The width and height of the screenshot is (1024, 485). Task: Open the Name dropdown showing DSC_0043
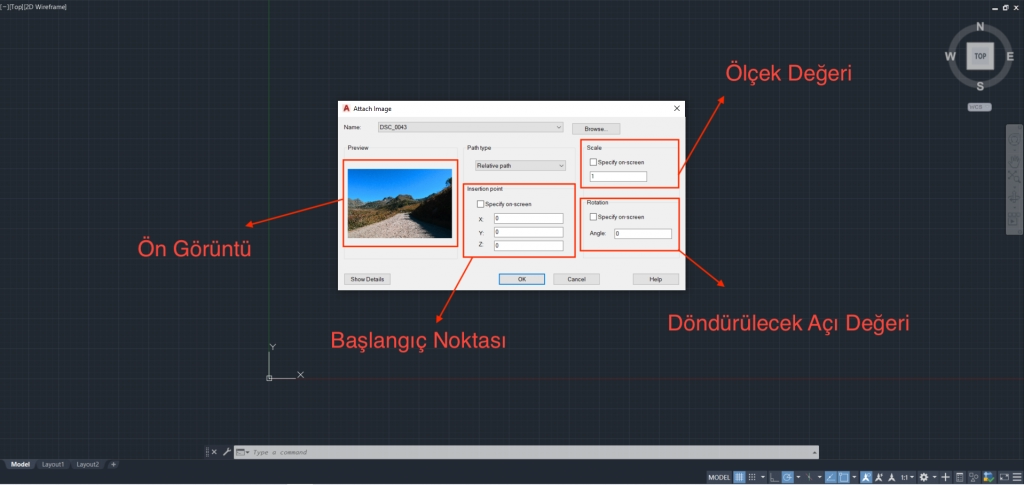click(x=470, y=127)
